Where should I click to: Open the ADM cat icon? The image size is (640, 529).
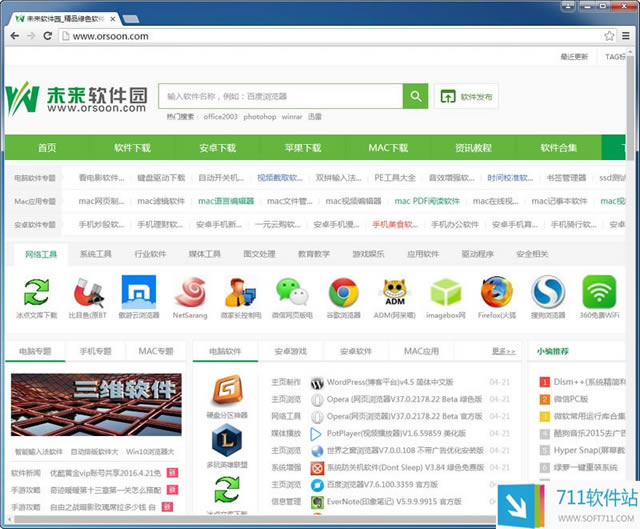pyautogui.click(x=395, y=292)
